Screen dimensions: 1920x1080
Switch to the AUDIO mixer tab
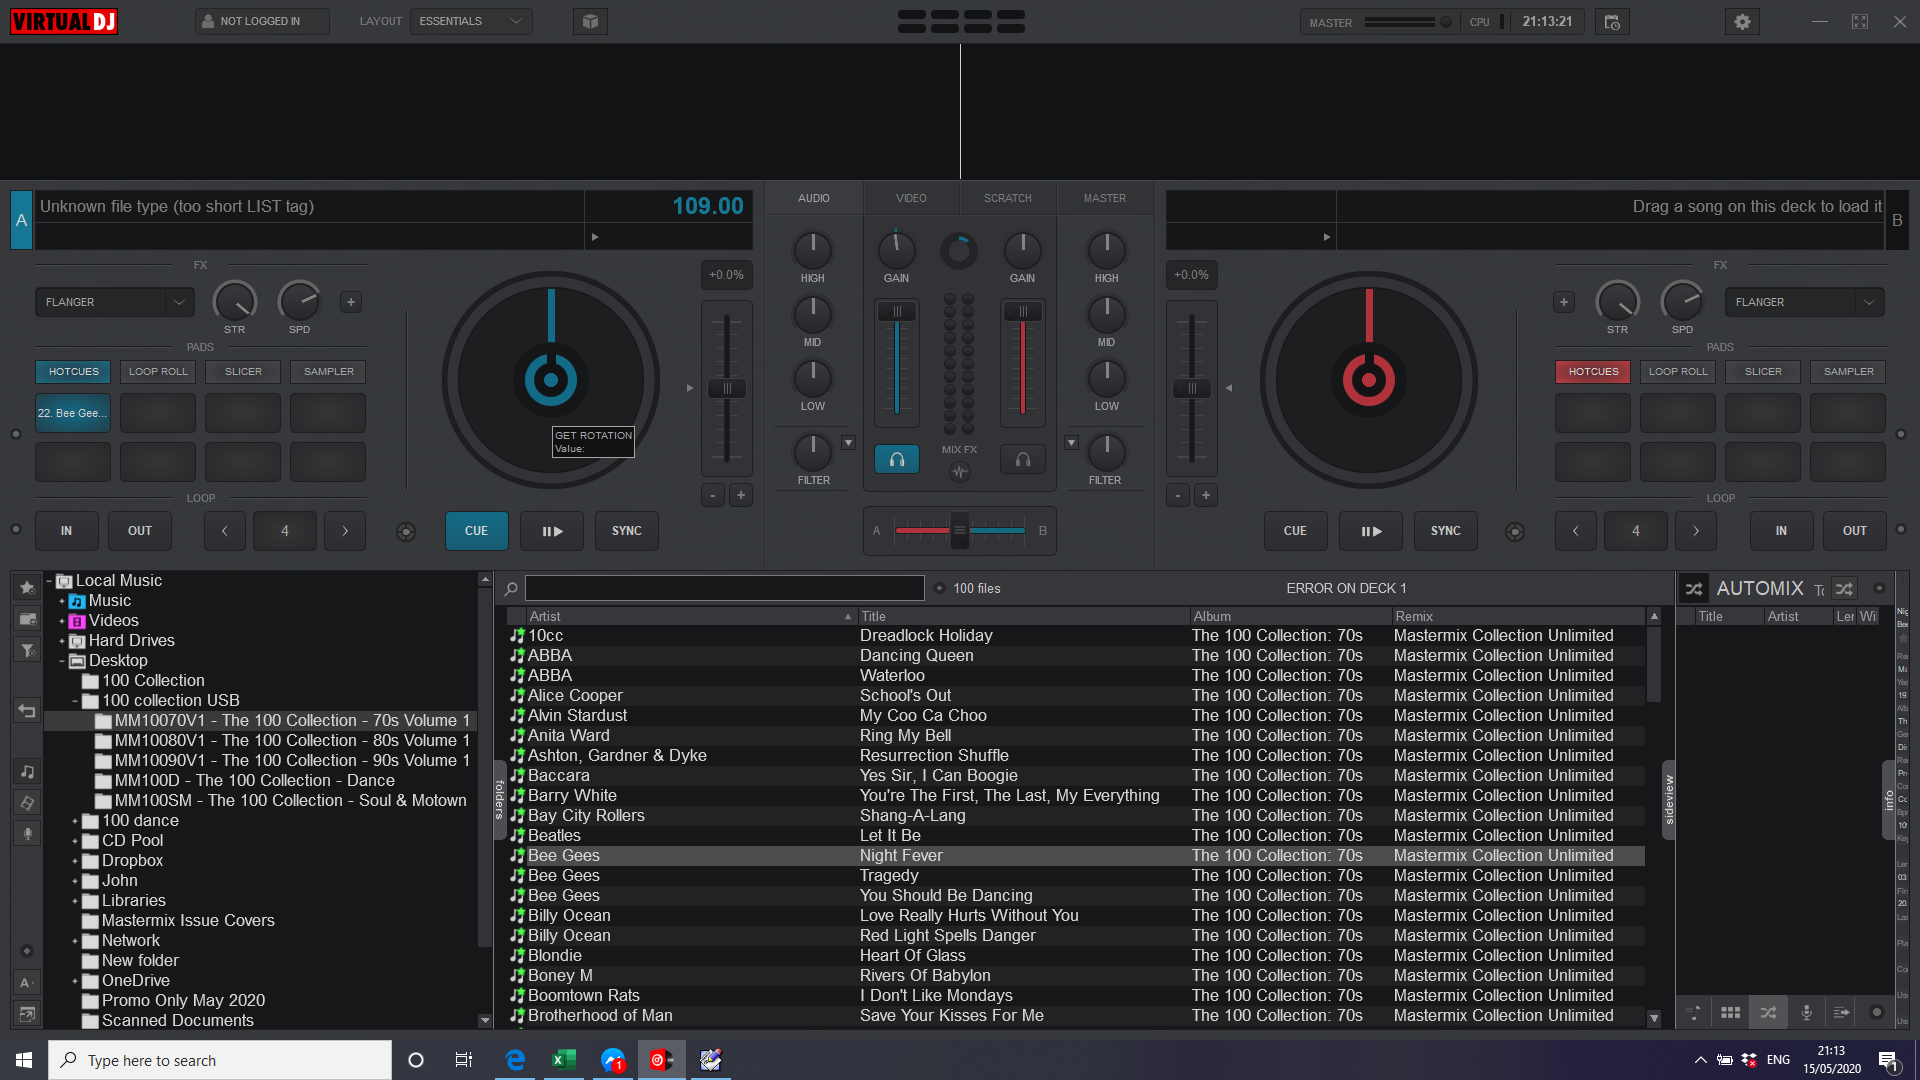[814, 198]
